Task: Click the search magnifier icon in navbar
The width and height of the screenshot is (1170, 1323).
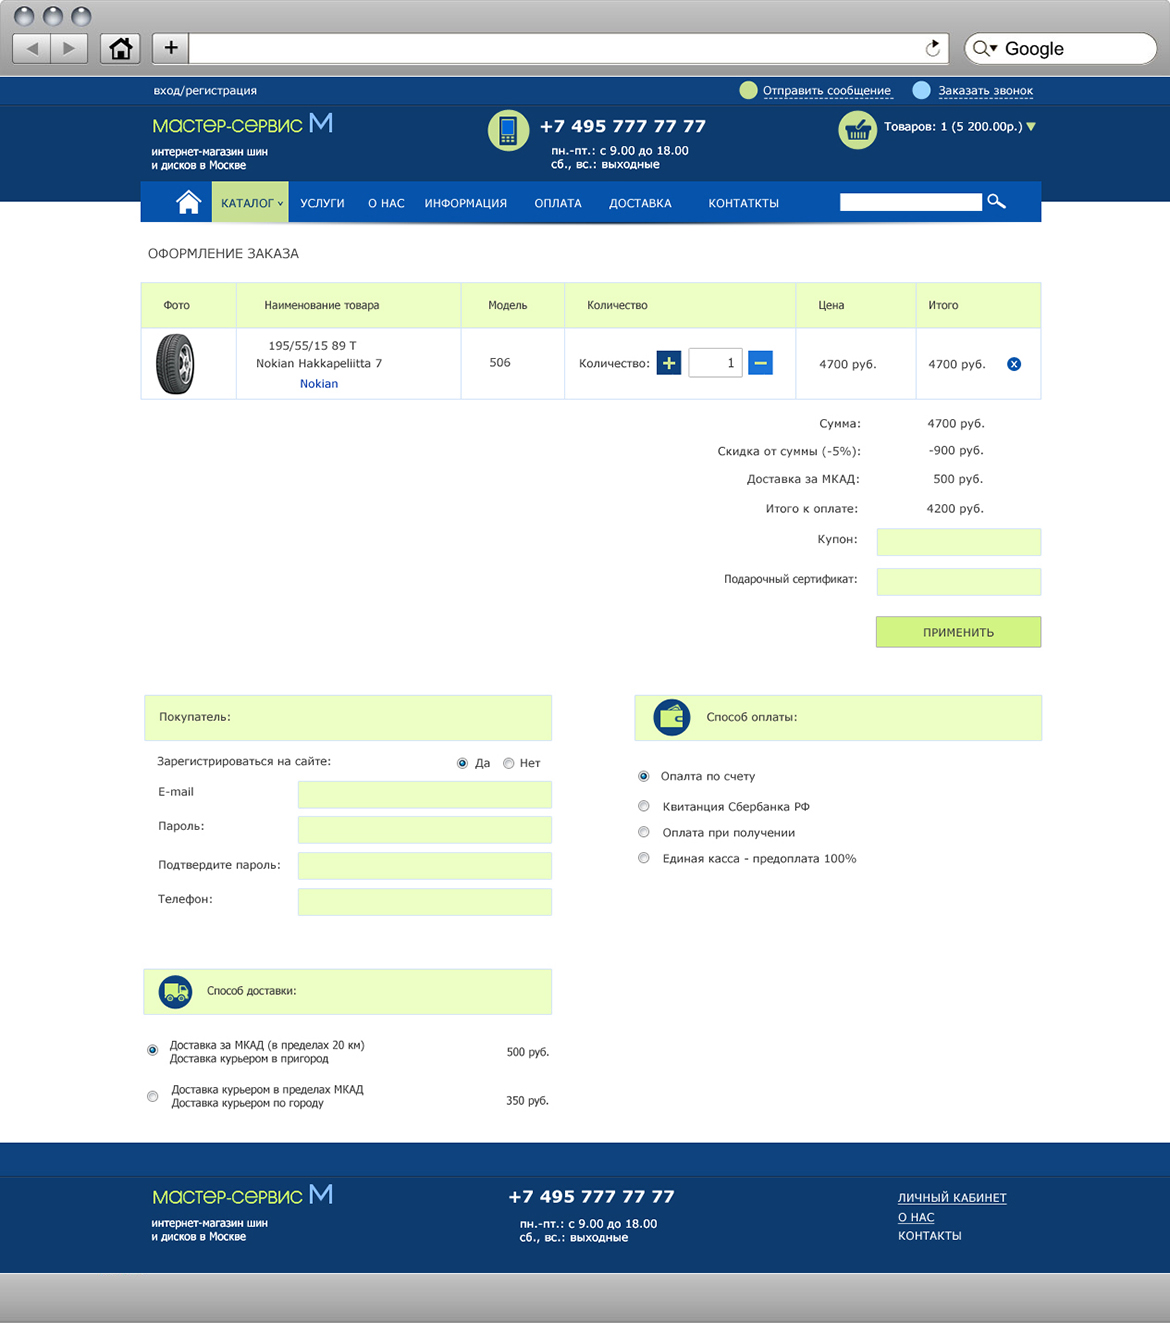Action: [996, 202]
